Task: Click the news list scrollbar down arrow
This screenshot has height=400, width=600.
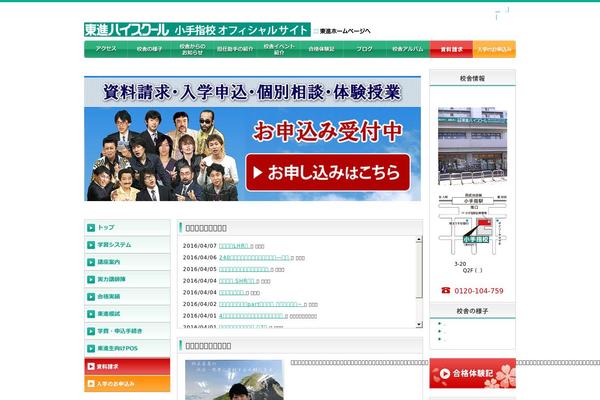Action: [x=419, y=325]
